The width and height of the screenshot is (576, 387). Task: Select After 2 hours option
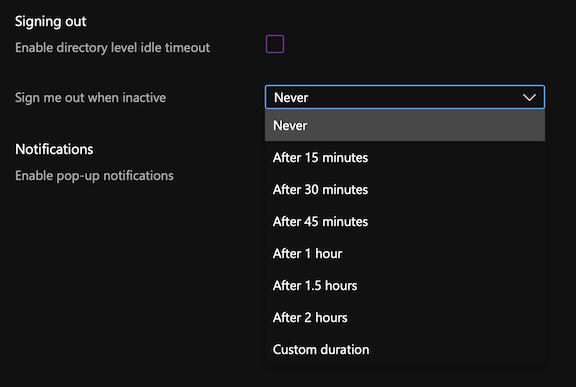(405, 317)
